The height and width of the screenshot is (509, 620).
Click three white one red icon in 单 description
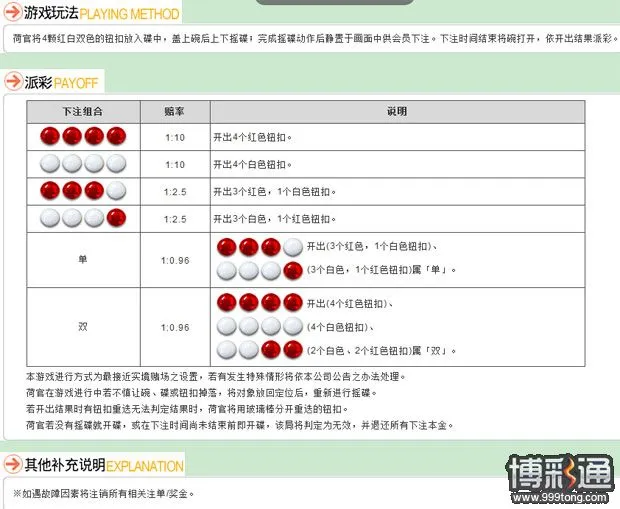click(260, 271)
